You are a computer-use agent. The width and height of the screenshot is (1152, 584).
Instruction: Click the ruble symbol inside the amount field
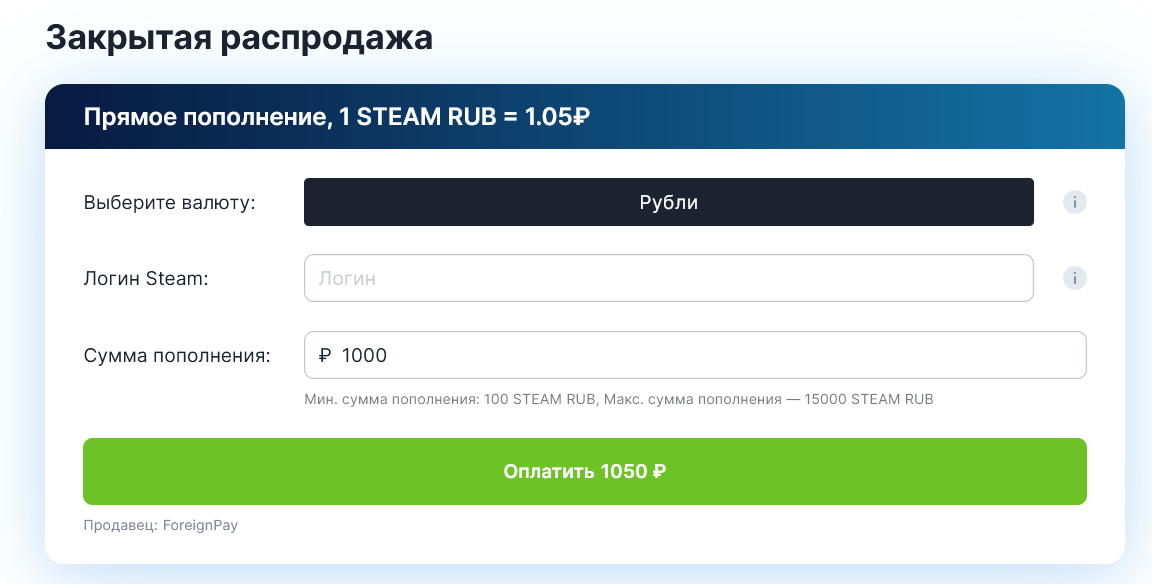[325, 356]
